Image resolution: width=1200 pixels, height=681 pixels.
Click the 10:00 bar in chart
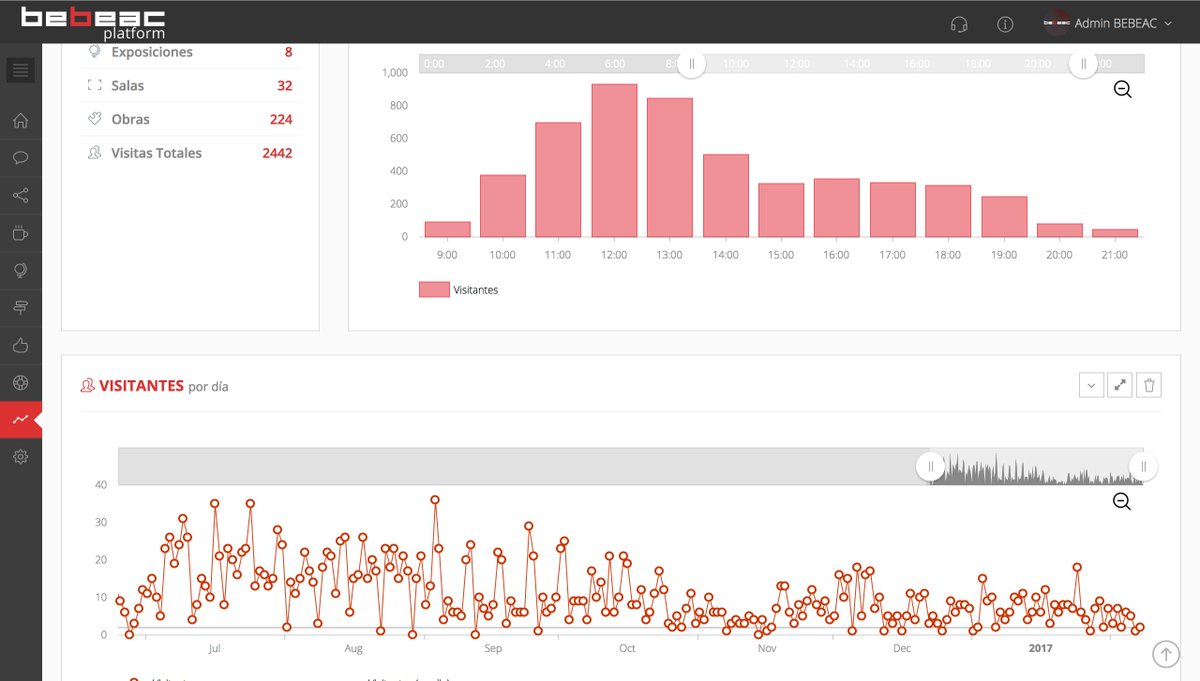[x=503, y=206]
